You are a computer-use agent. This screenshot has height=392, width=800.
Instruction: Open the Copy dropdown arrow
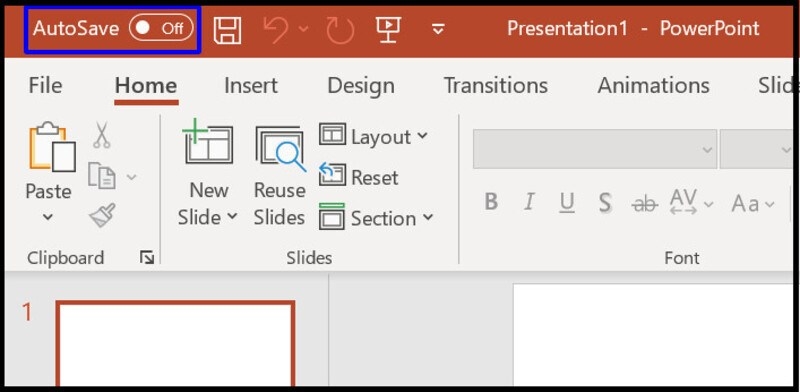(132, 177)
